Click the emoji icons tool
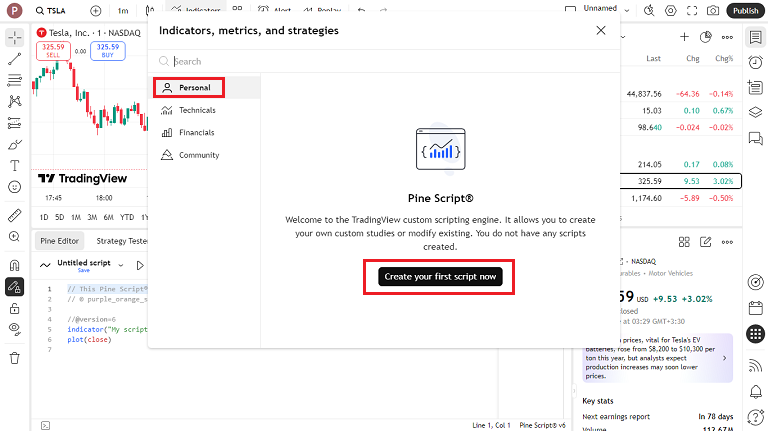768x431 pixels. click(x=15, y=187)
